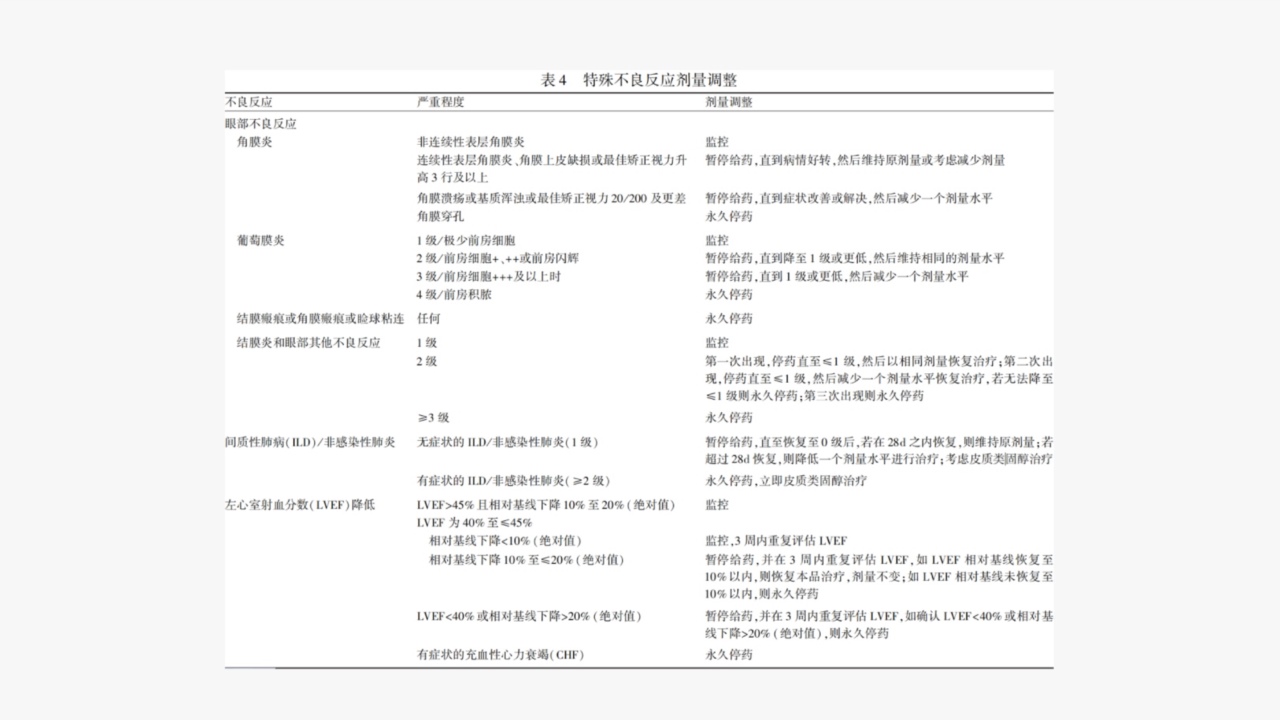Select the '角膜穿孔' severity entry

tap(441, 215)
